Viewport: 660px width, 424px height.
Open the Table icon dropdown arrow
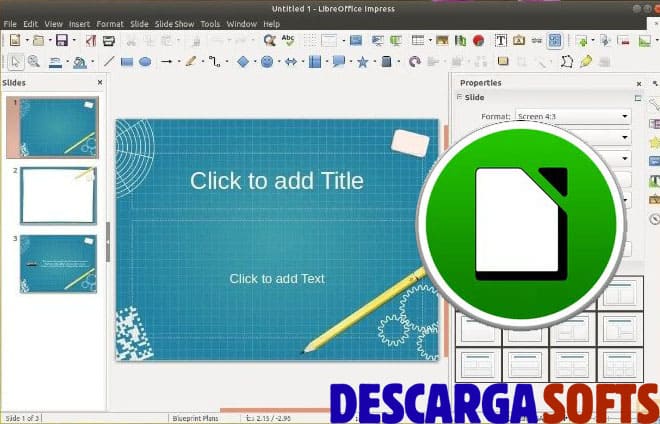pyautogui.click(x=430, y=40)
